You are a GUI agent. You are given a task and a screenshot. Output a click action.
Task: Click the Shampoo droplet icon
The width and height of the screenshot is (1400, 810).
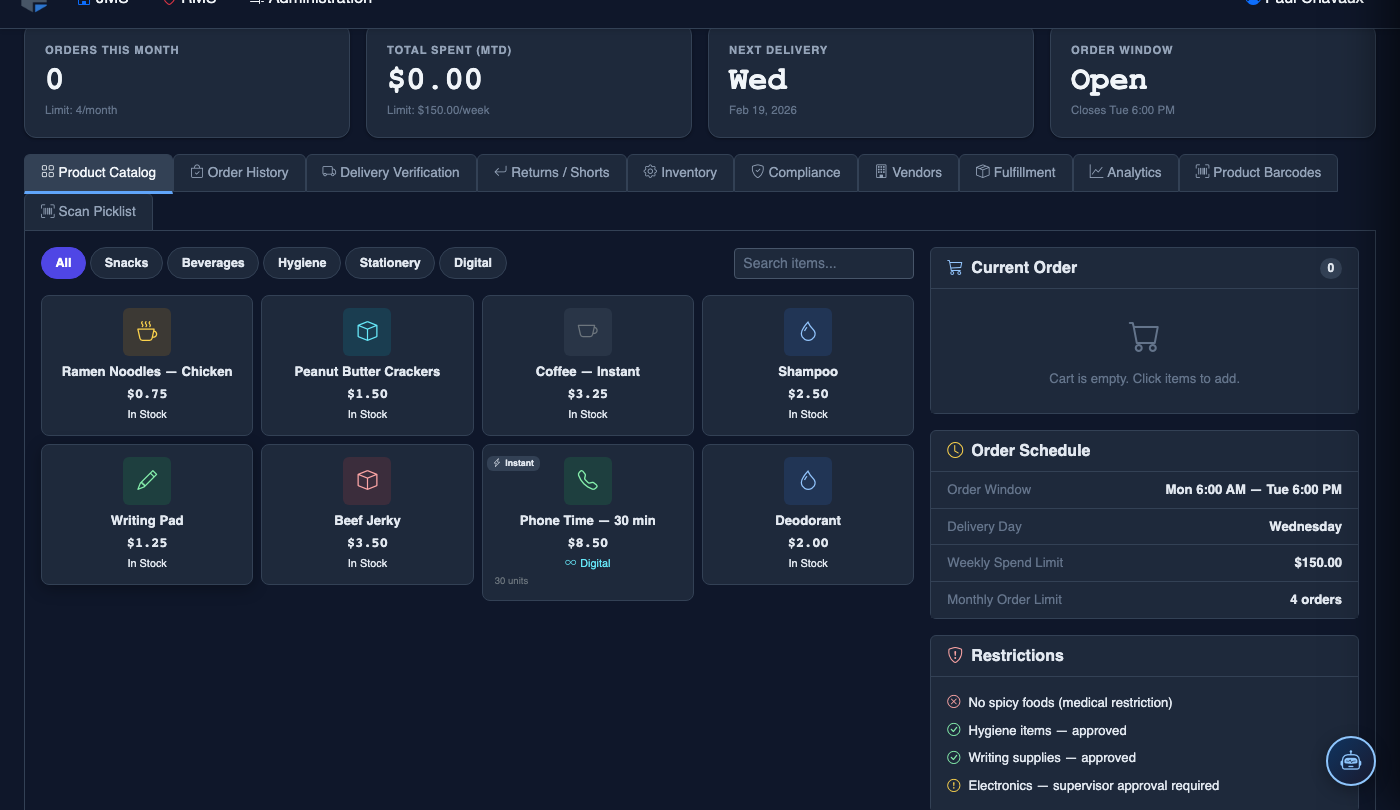808,332
